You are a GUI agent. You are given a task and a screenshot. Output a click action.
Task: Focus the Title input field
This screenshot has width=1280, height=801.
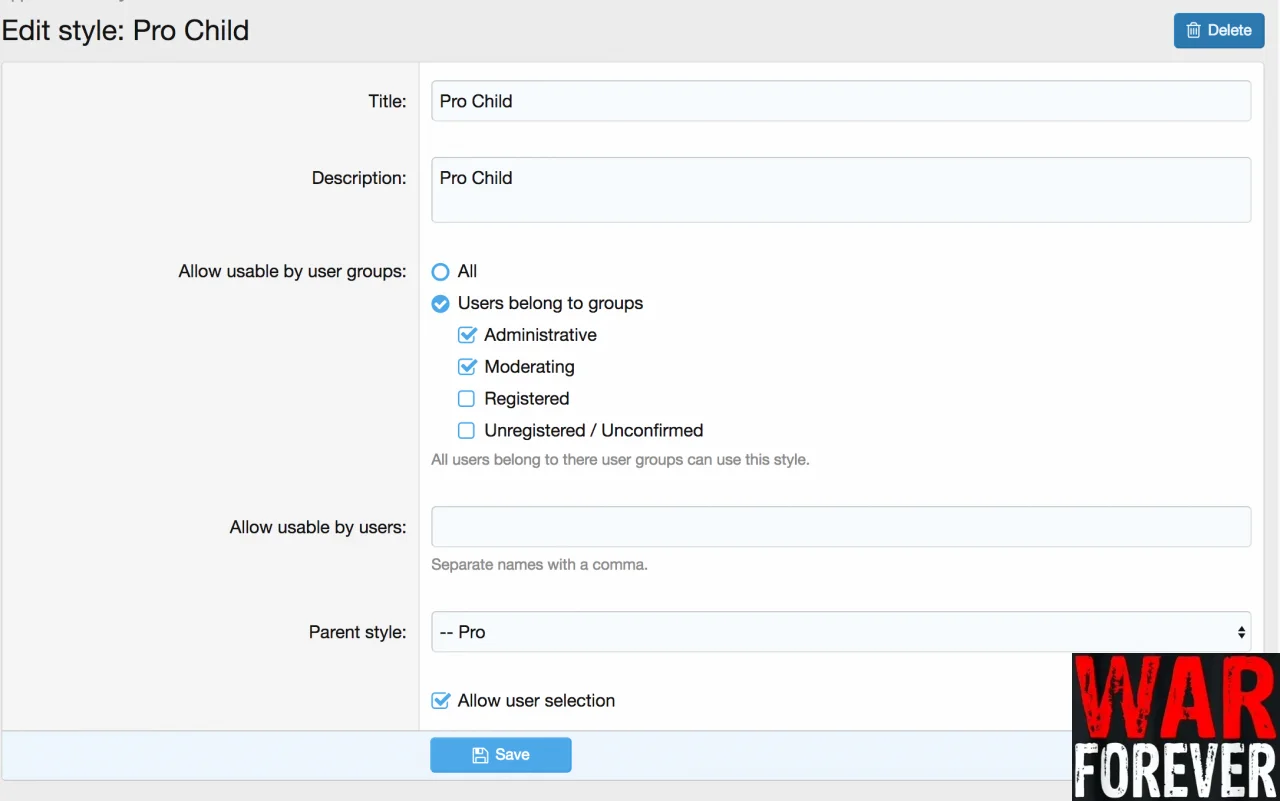(841, 101)
